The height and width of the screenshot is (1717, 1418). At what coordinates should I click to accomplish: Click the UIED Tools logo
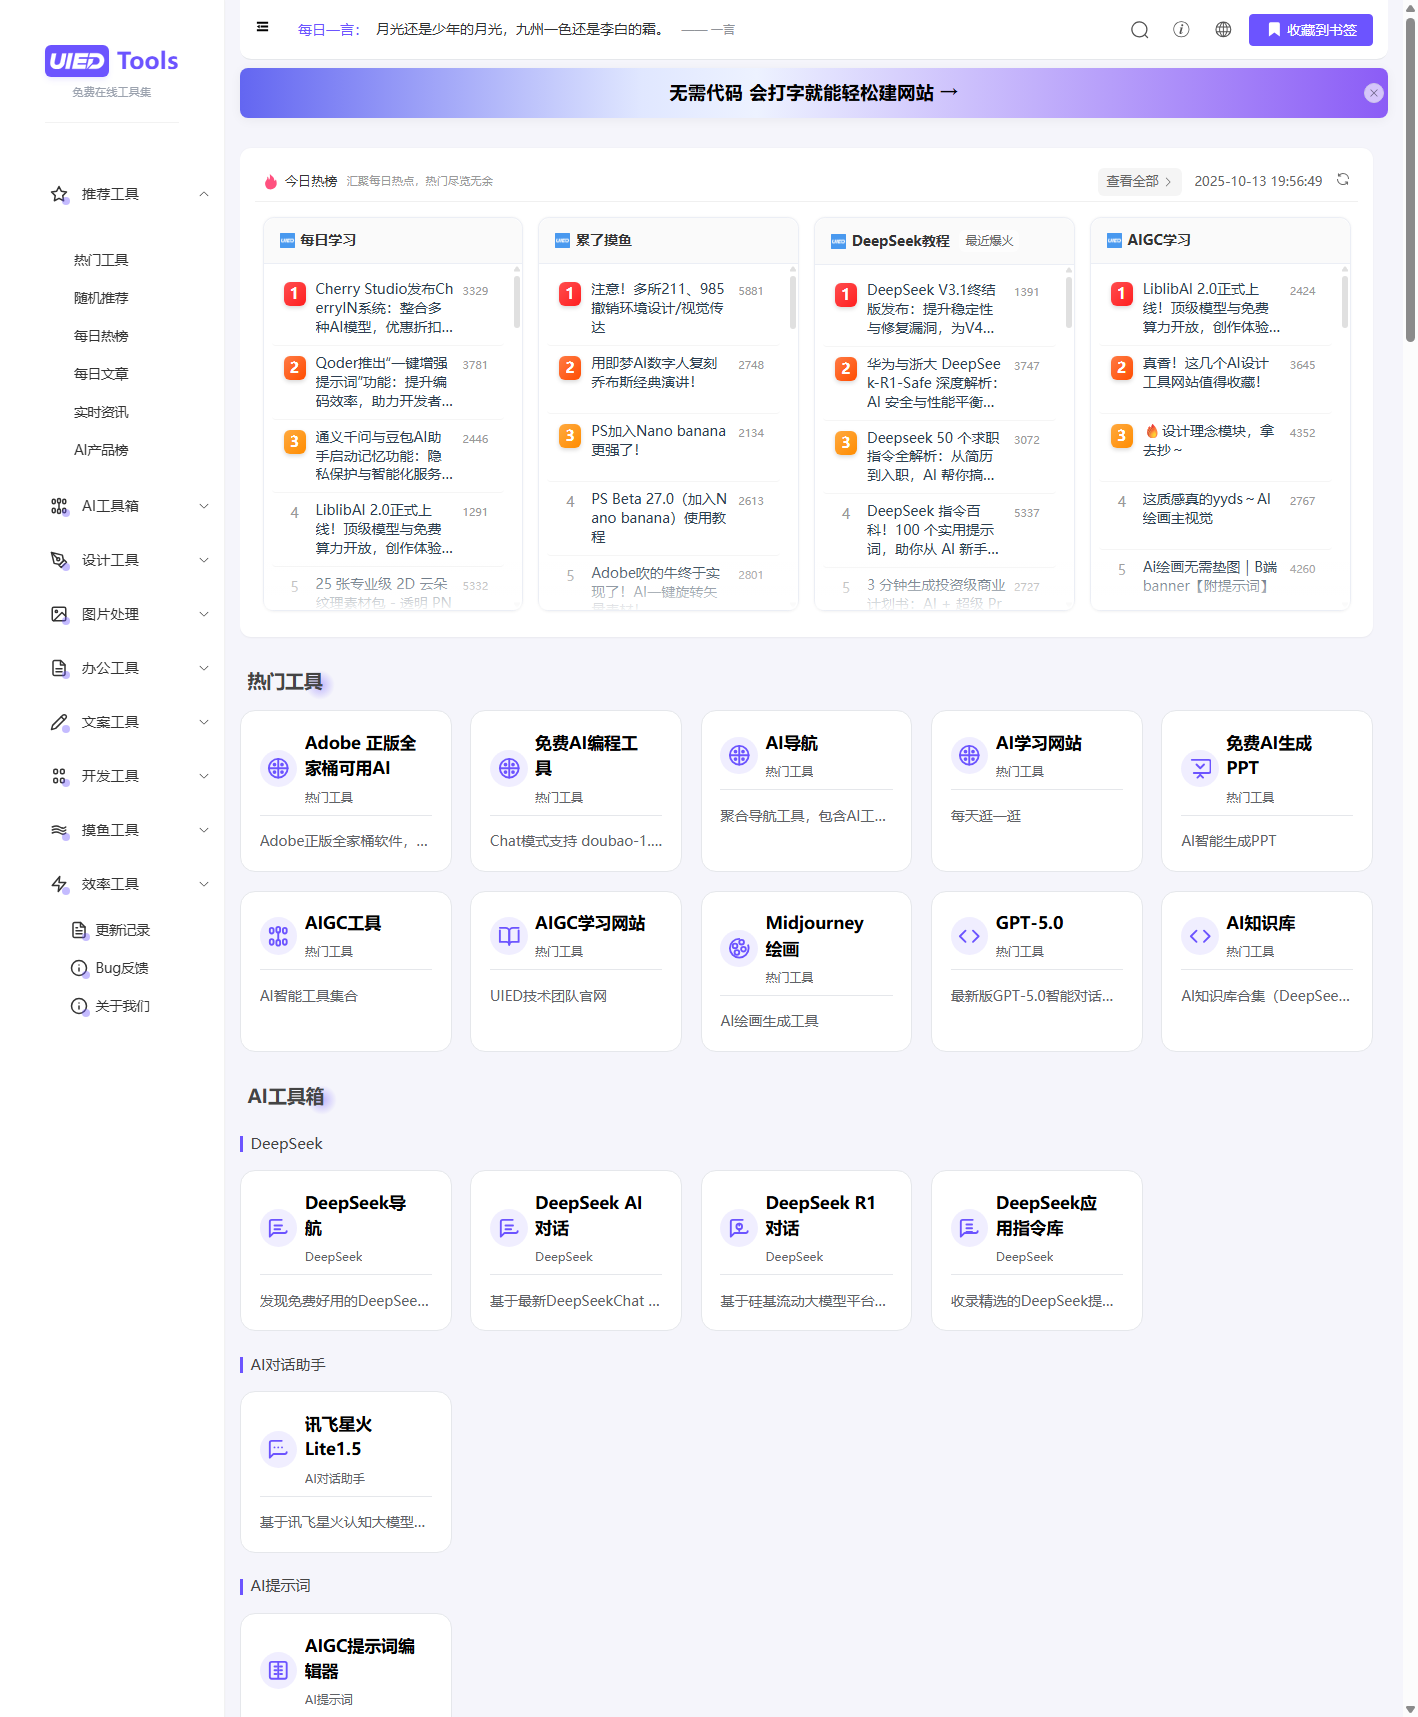[x=112, y=62]
